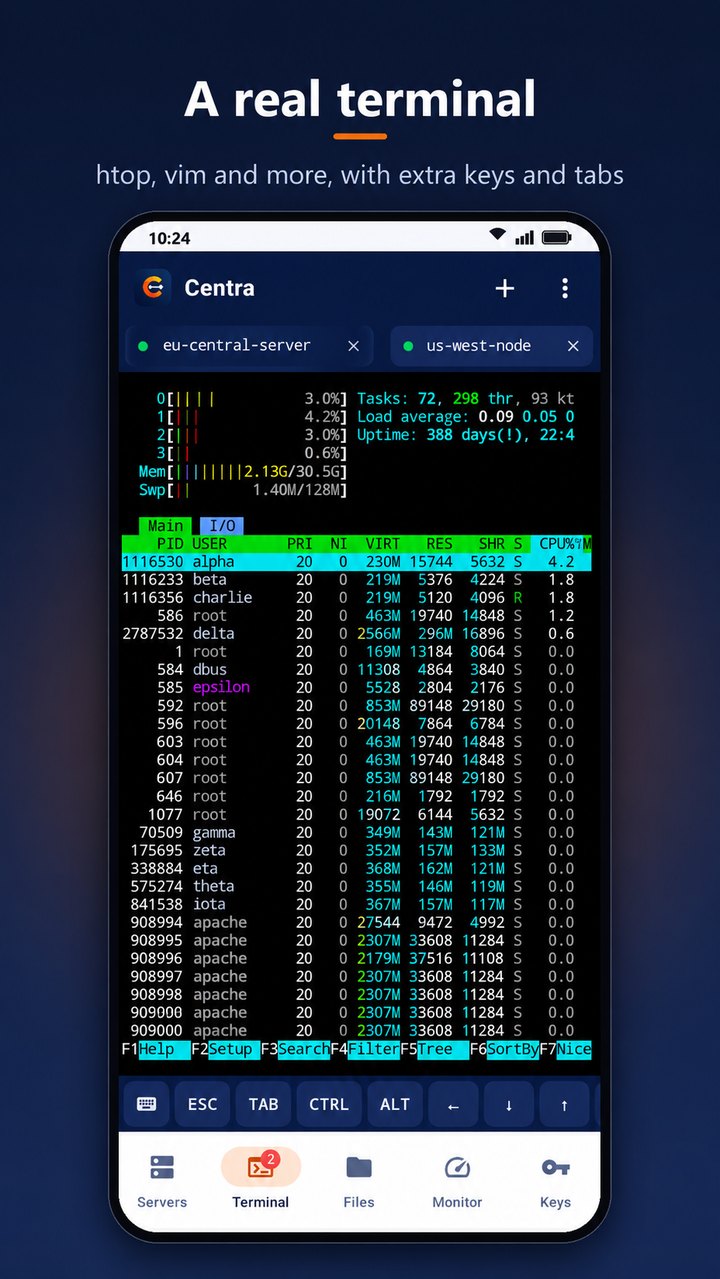Select the dbus process row
This screenshot has height=1279, width=720.
pyautogui.click(x=356, y=670)
